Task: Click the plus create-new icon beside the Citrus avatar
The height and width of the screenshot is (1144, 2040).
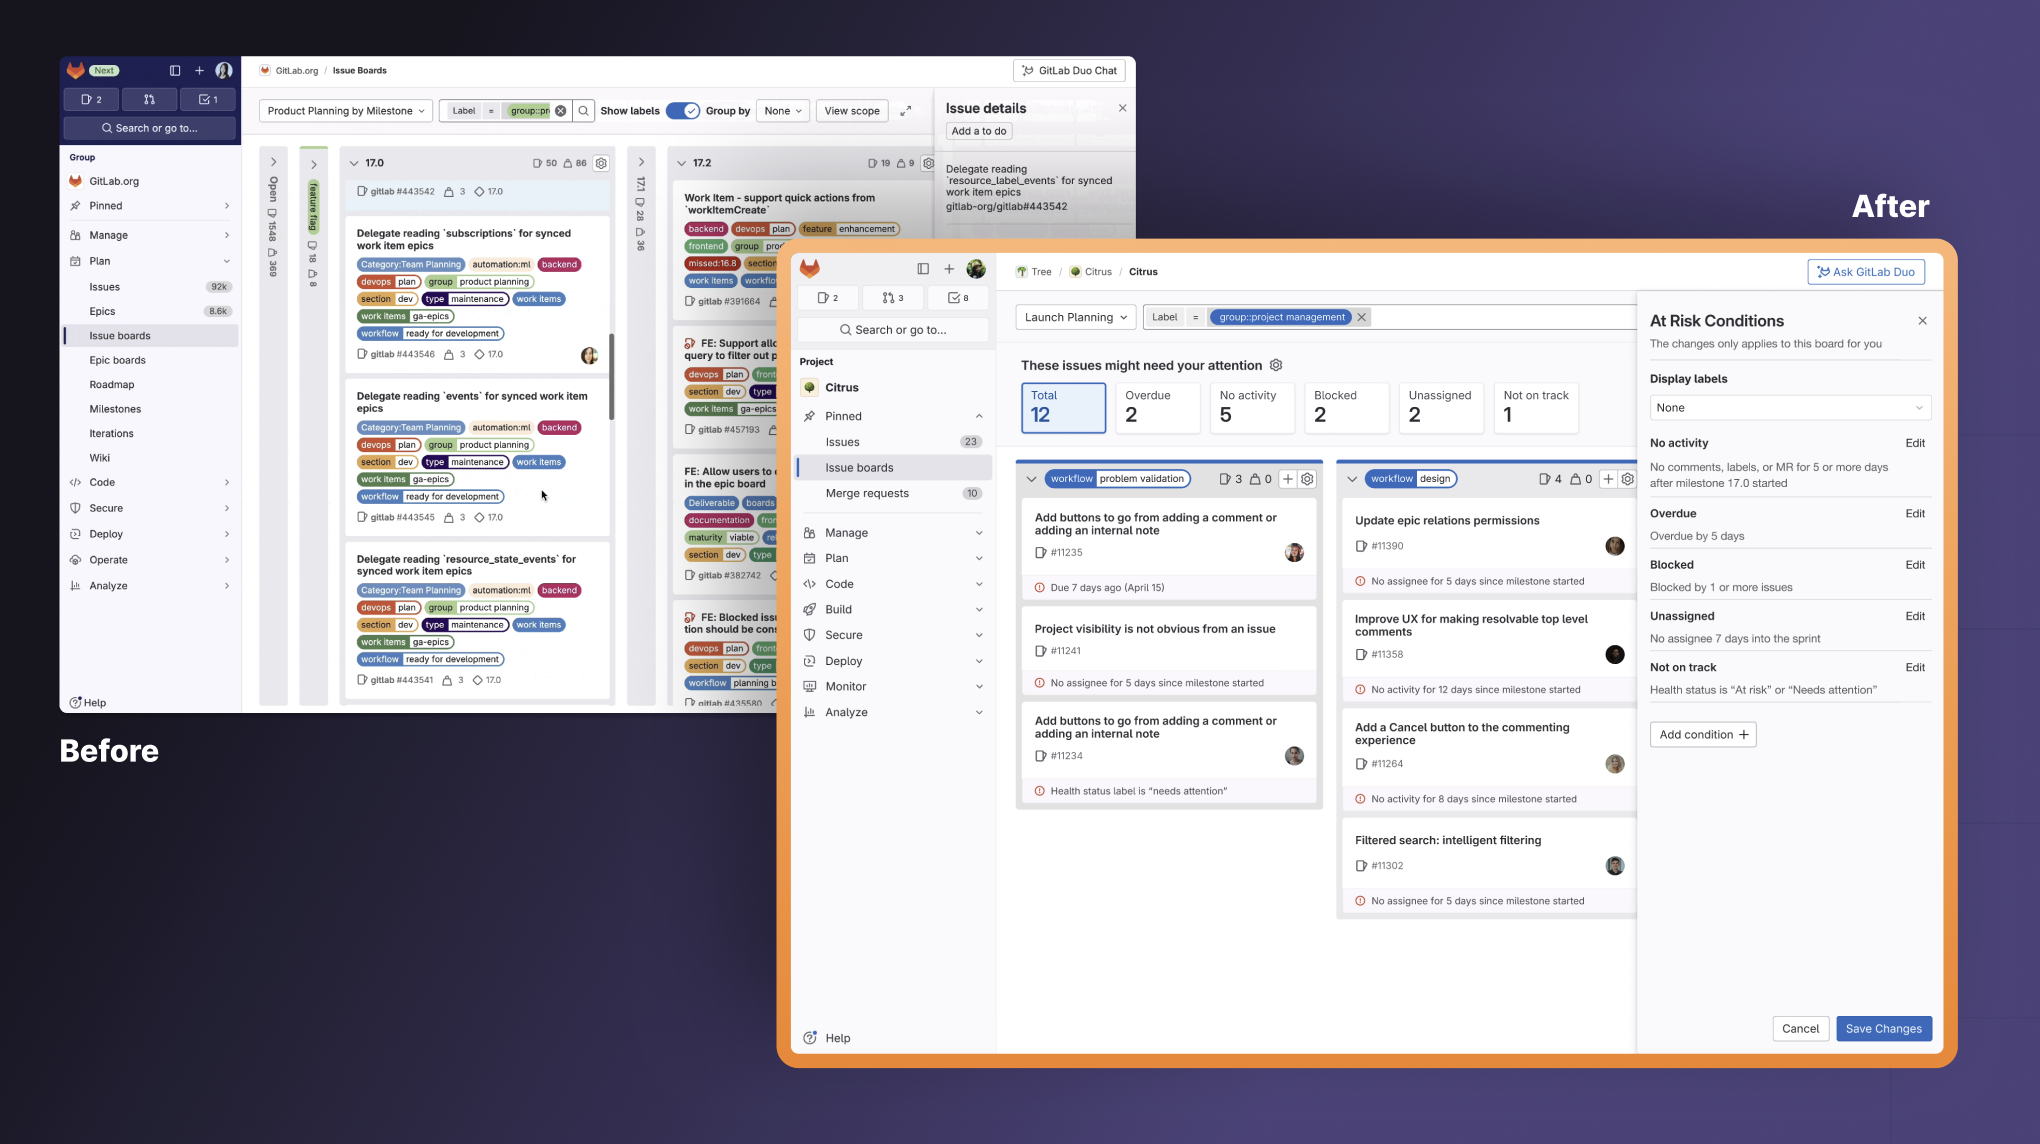Action: pyautogui.click(x=949, y=269)
